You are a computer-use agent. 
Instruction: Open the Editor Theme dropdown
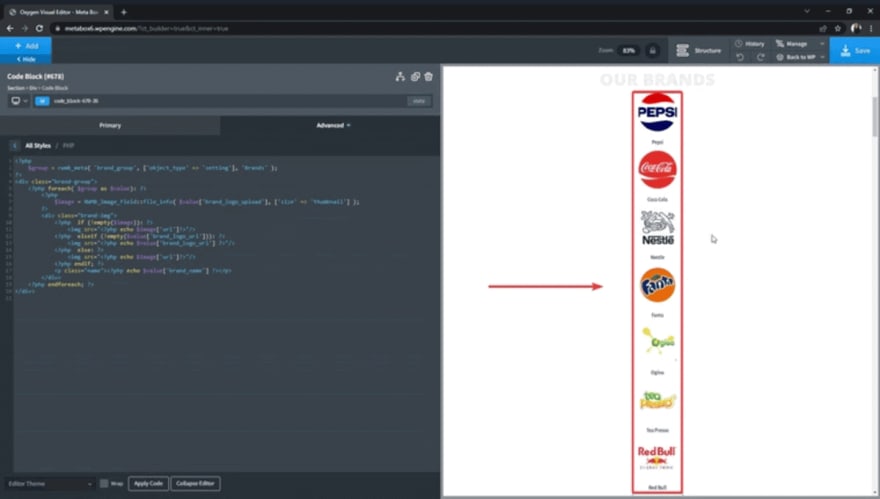[x=49, y=483]
